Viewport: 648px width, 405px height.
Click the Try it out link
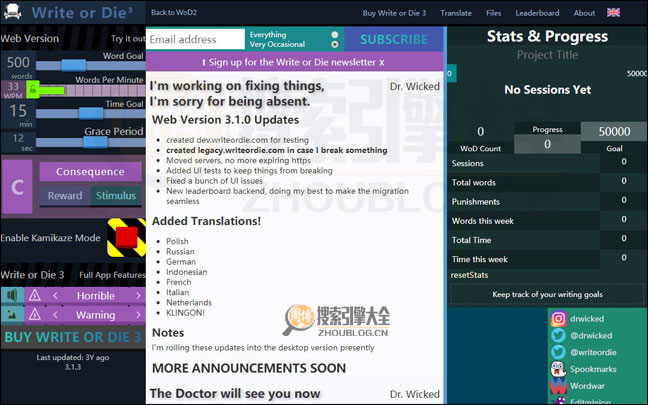point(128,38)
